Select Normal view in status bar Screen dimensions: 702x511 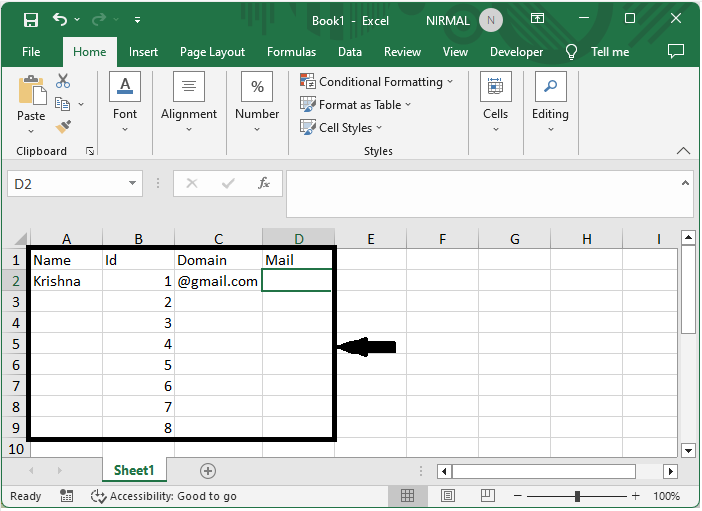408,496
